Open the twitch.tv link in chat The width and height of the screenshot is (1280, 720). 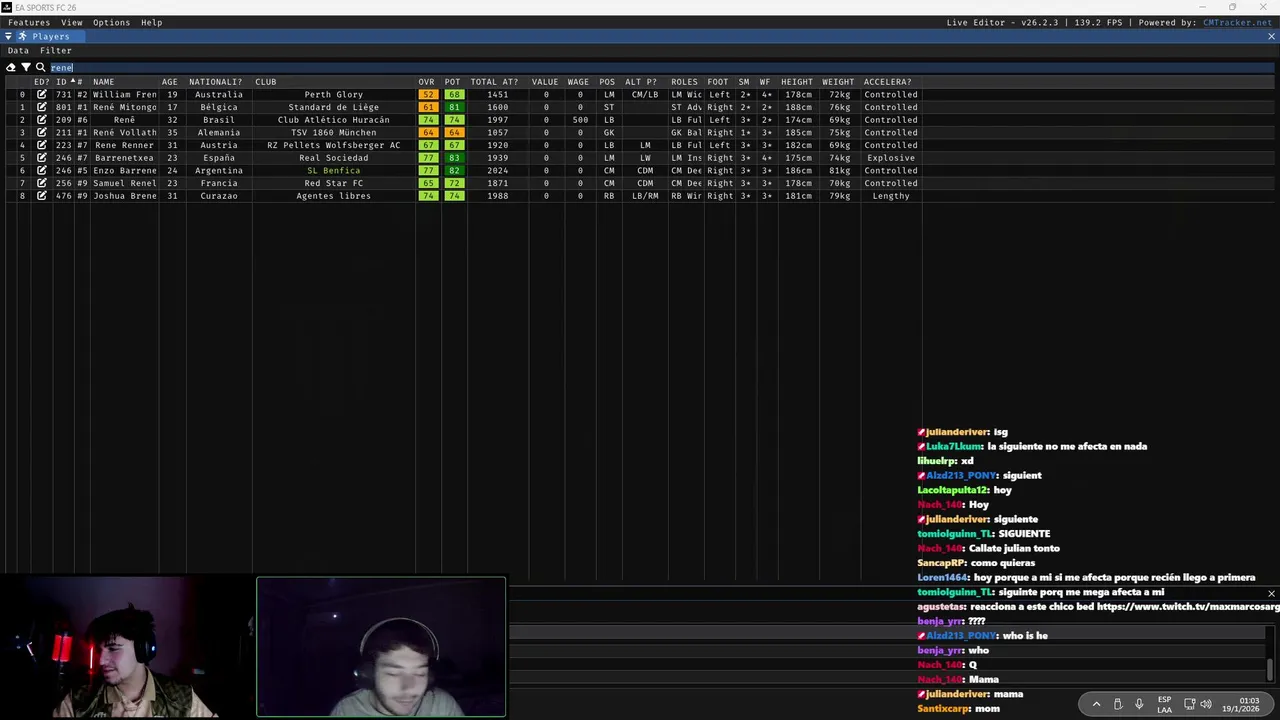pos(1188,607)
